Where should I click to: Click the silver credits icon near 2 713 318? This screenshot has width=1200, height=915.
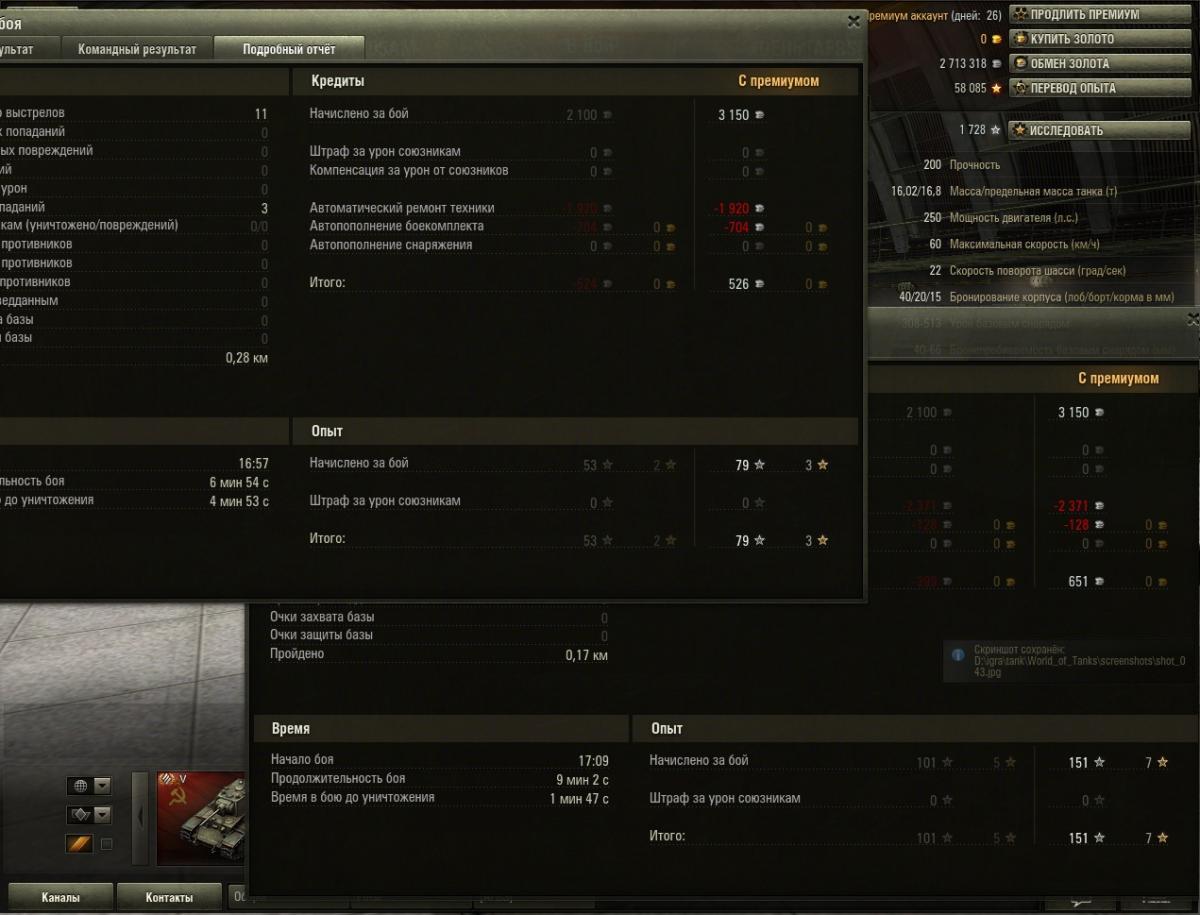click(x=996, y=64)
